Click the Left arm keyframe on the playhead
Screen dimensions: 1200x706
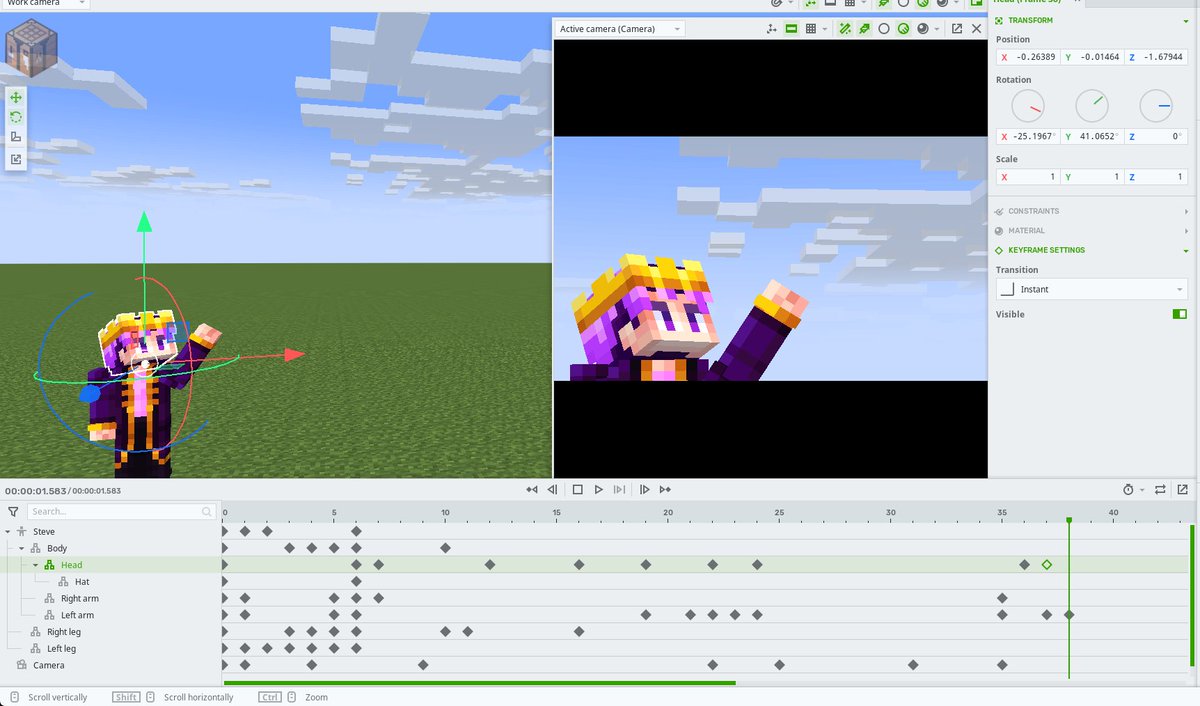pyautogui.click(x=1069, y=615)
